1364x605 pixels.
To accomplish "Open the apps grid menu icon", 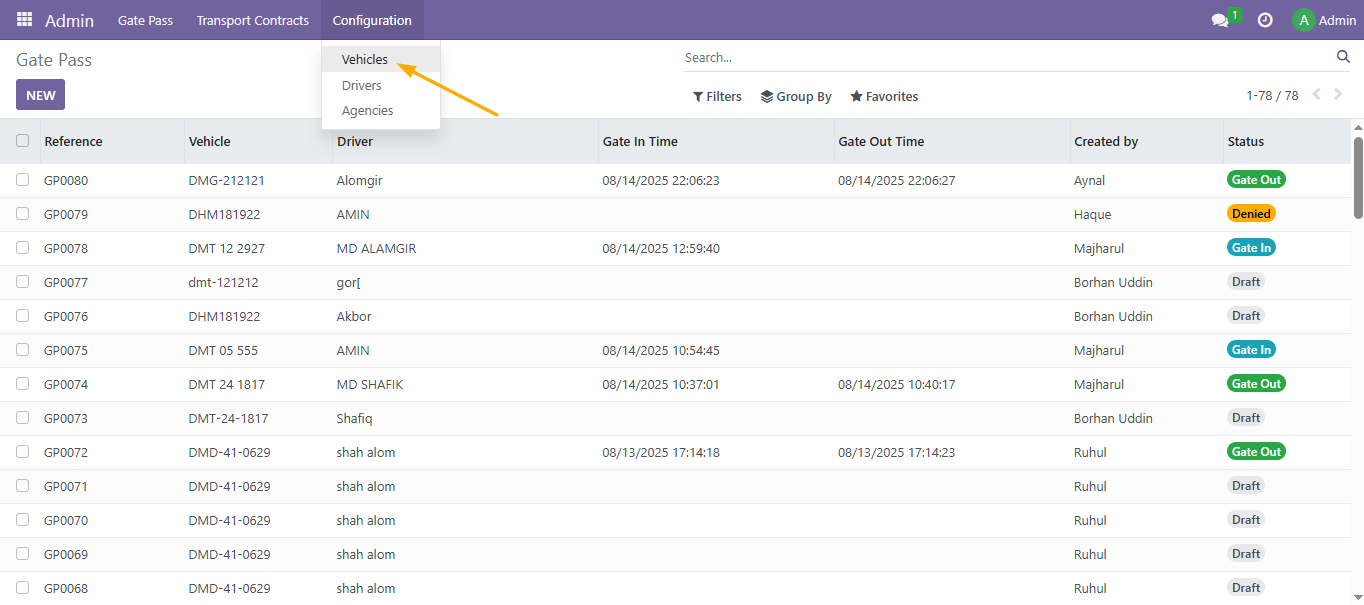I will 24,20.
